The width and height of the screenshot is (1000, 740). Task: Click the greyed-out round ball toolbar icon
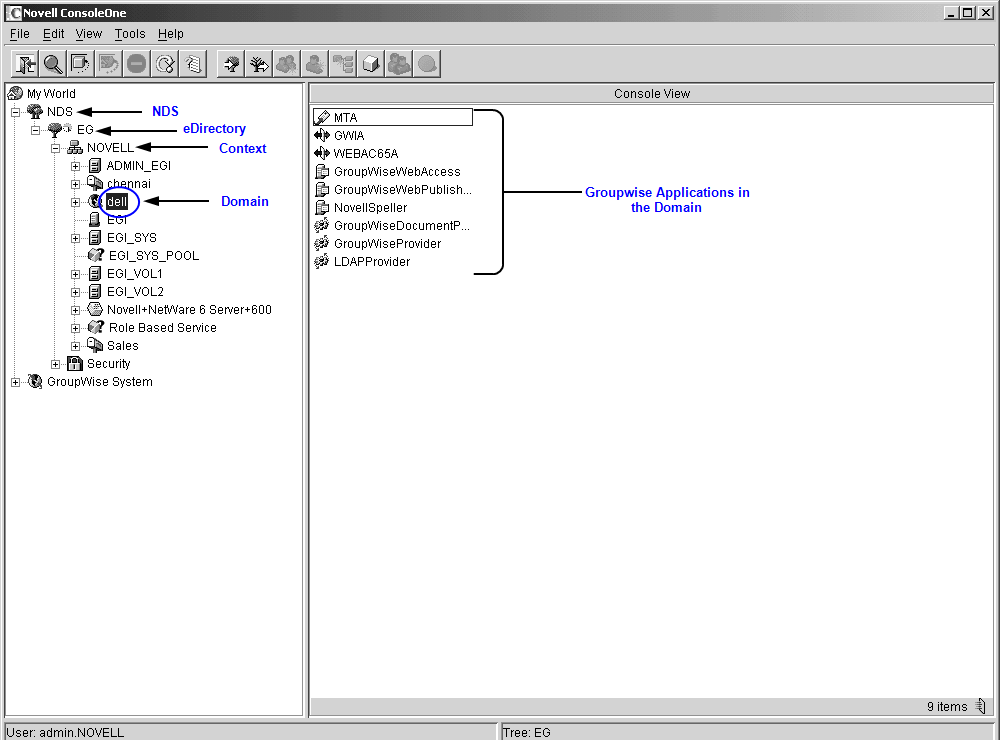[427, 64]
